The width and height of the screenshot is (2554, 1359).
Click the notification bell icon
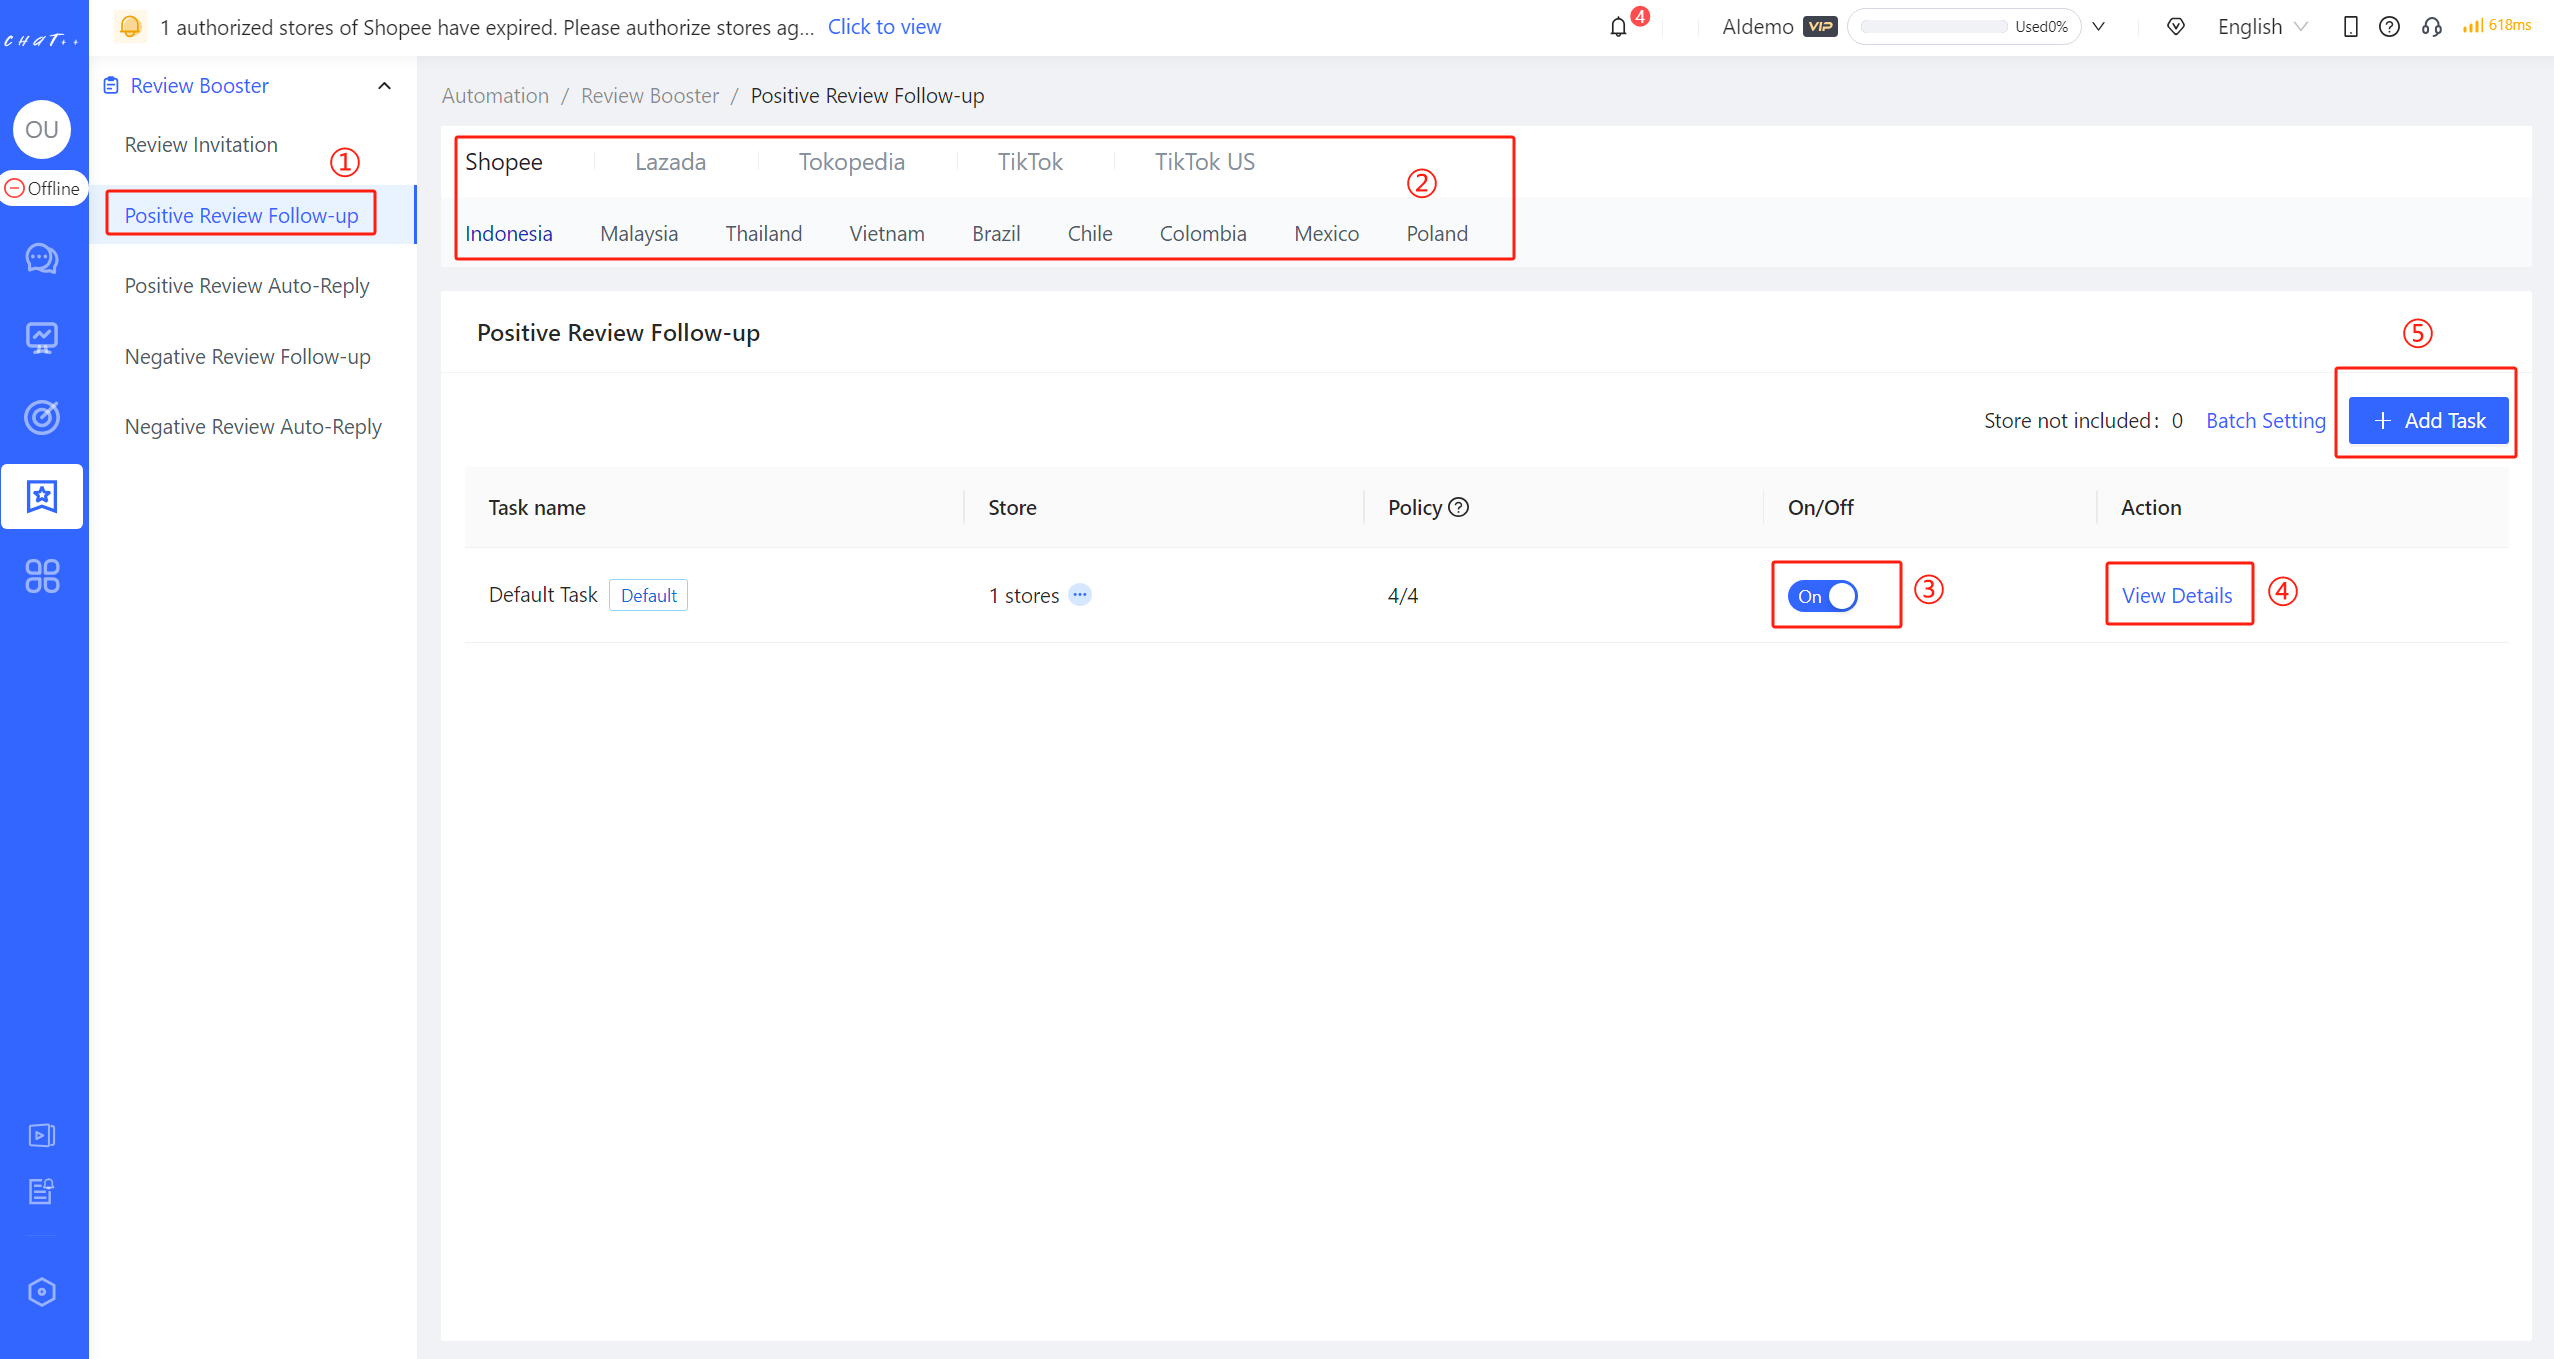1618,27
